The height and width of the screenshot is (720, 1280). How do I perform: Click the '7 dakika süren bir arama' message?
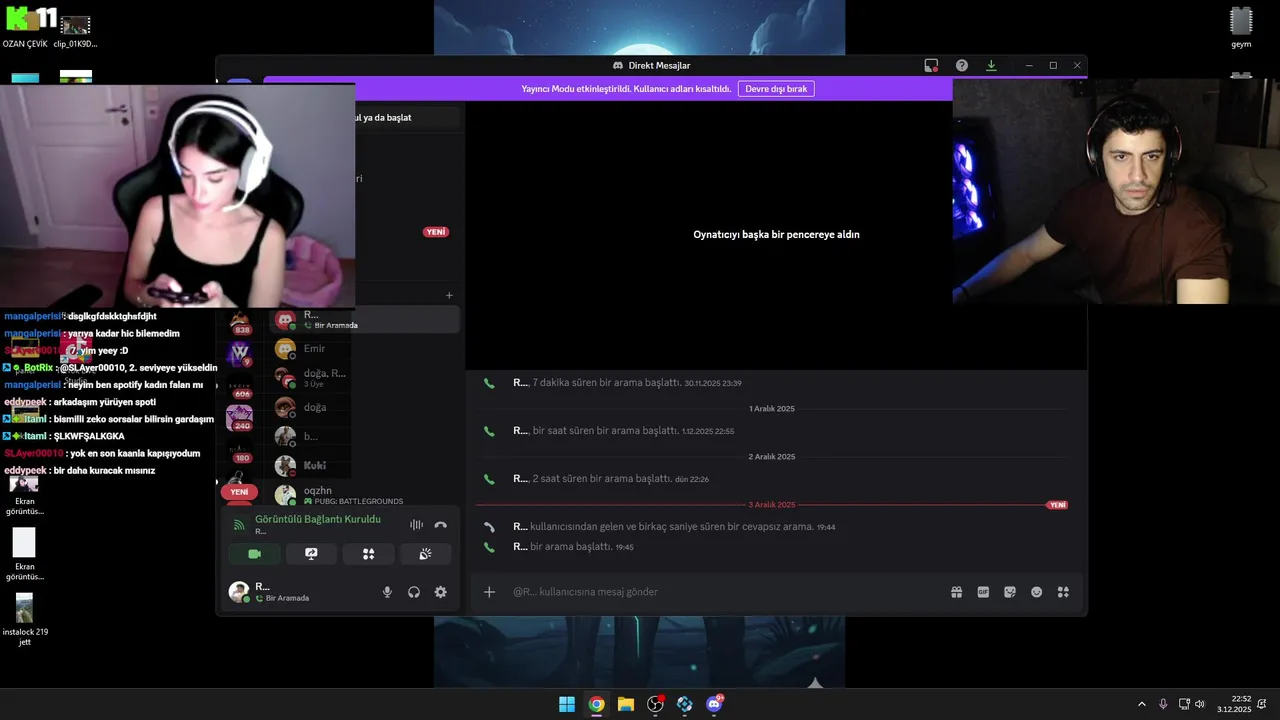coord(627,383)
